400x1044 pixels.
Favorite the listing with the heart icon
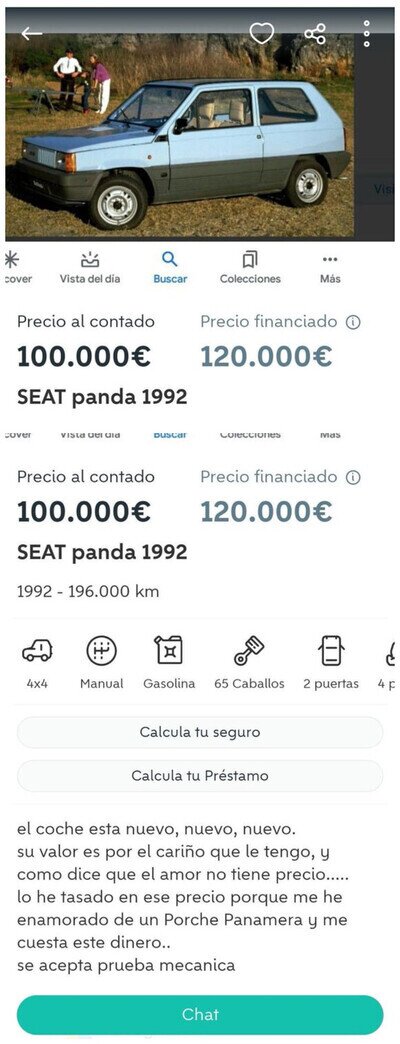pyautogui.click(x=262, y=33)
